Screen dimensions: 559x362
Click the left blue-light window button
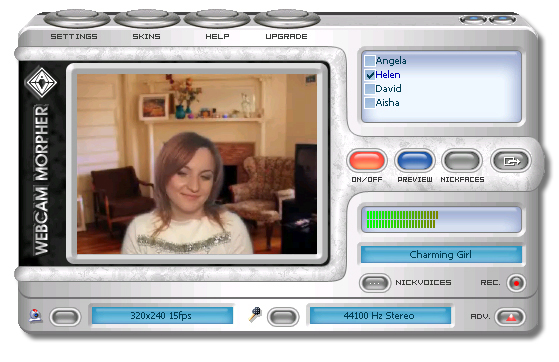click(473, 19)
